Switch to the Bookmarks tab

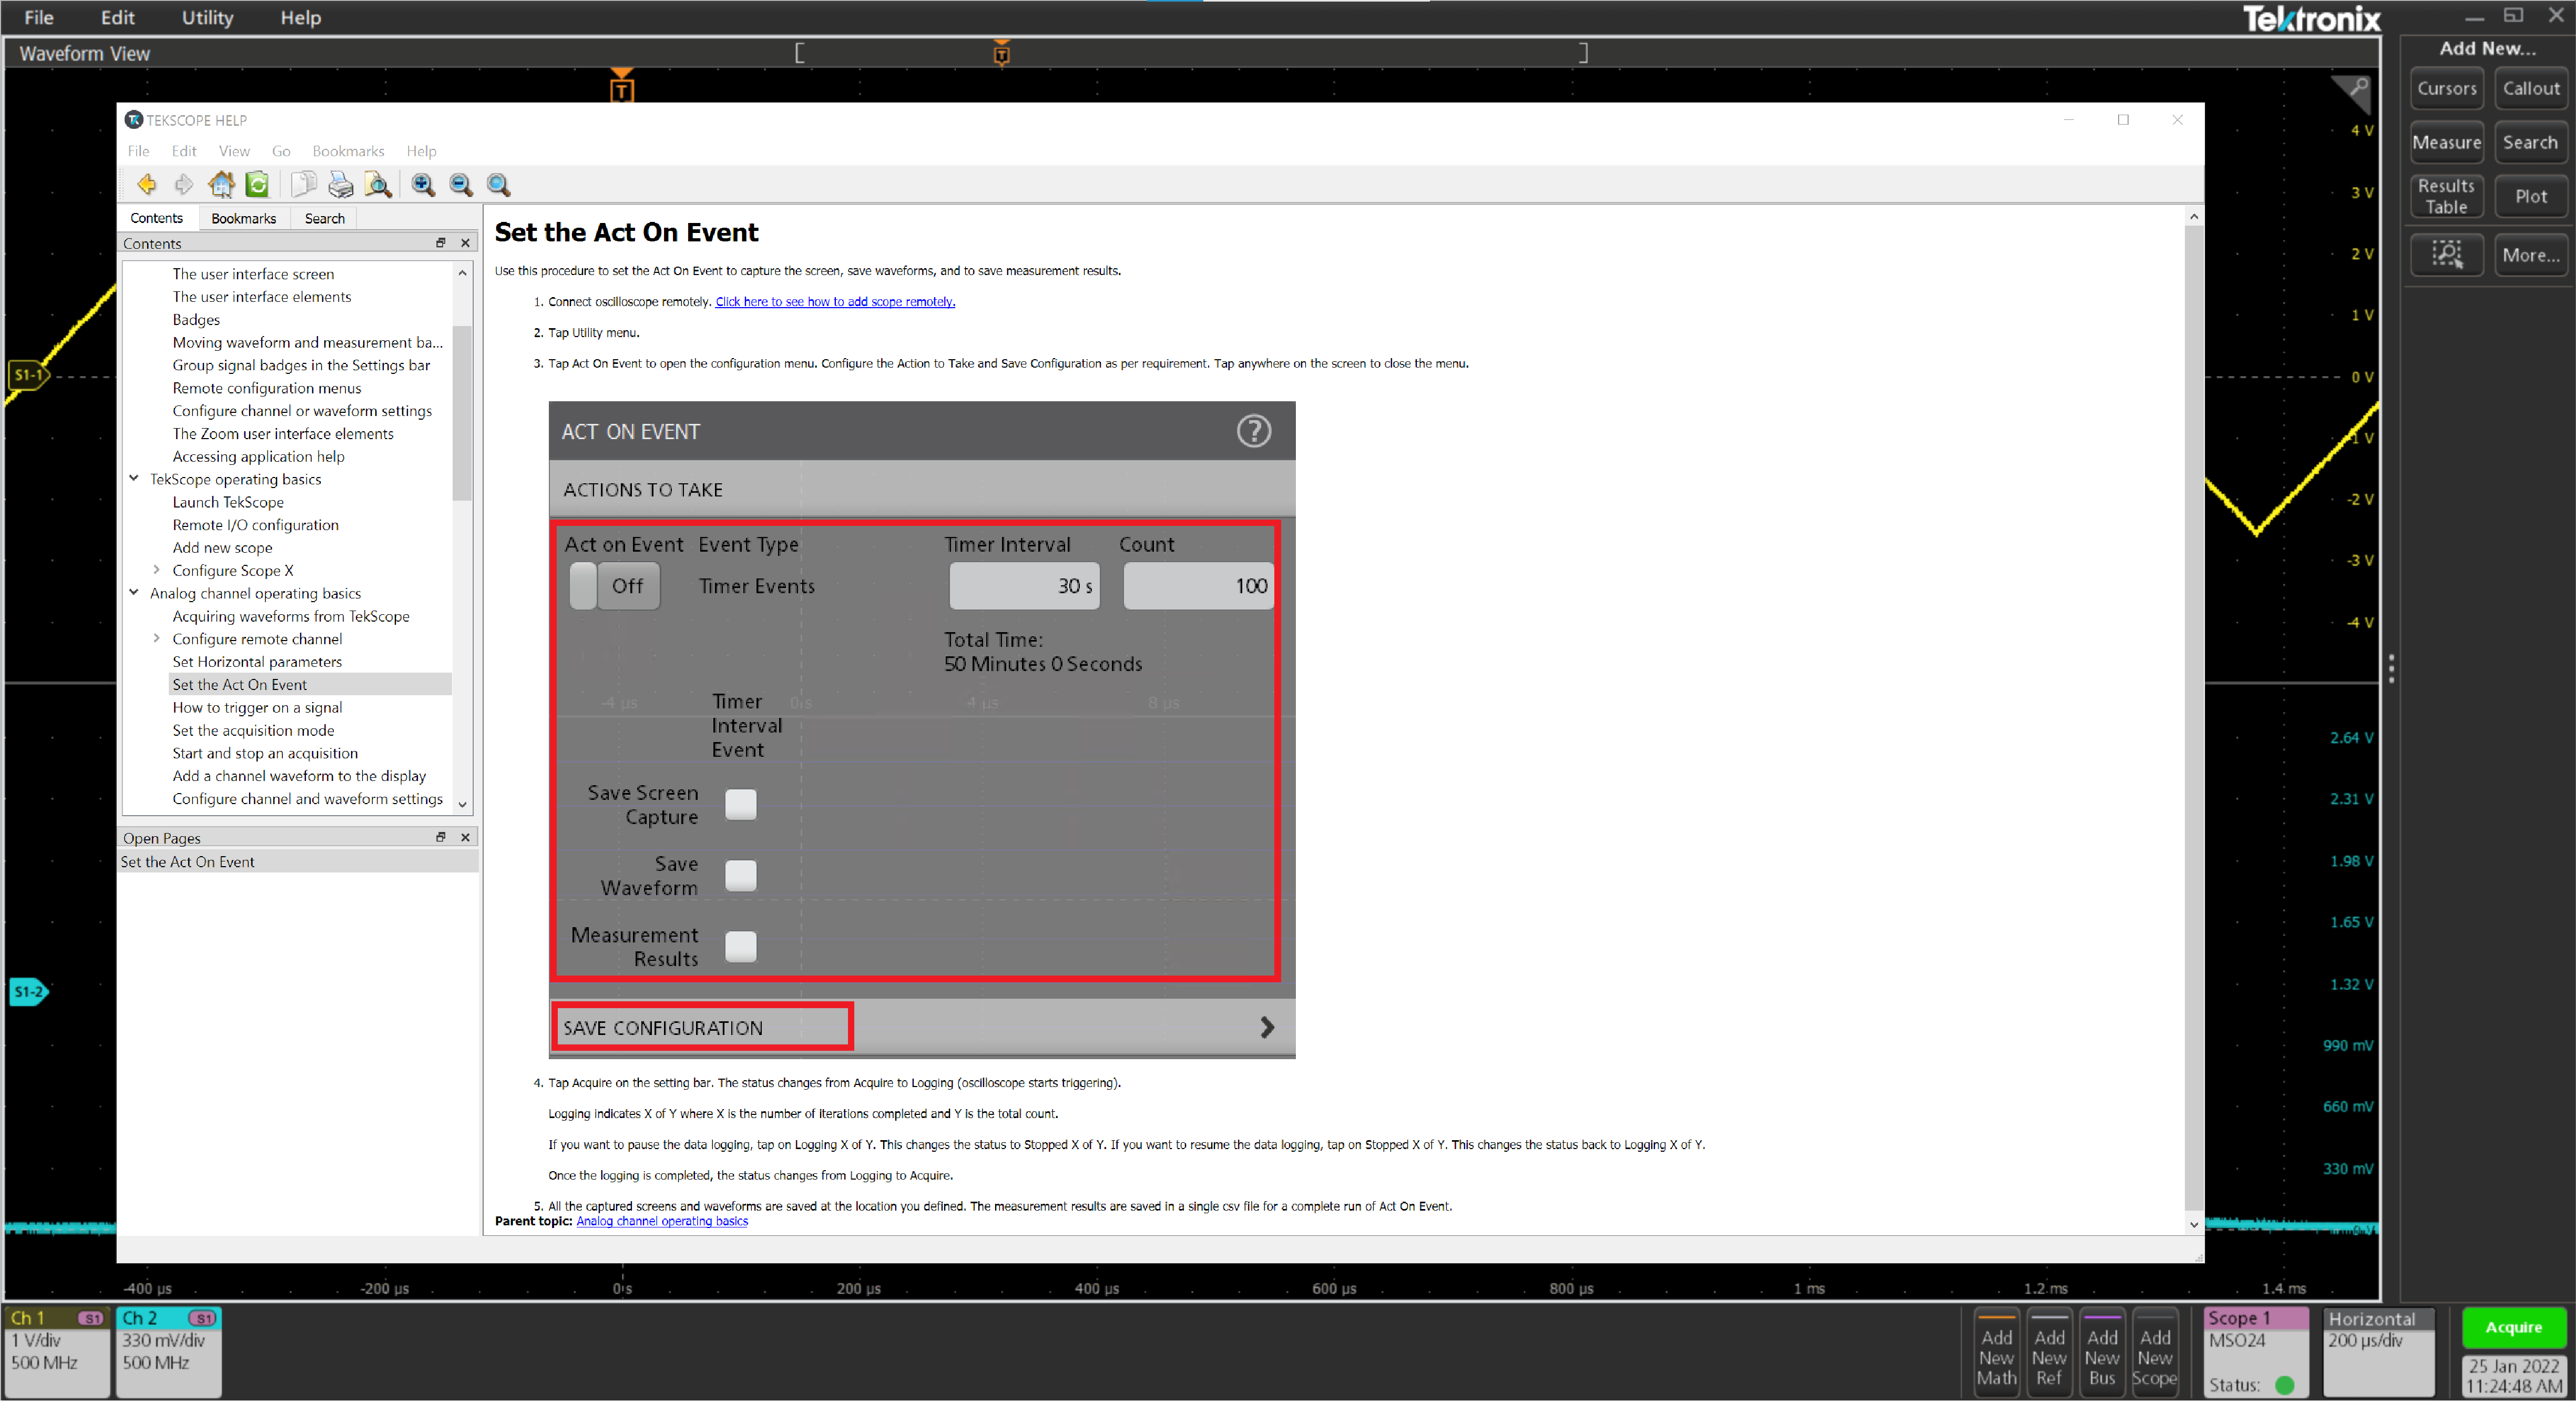click(243, 218)
